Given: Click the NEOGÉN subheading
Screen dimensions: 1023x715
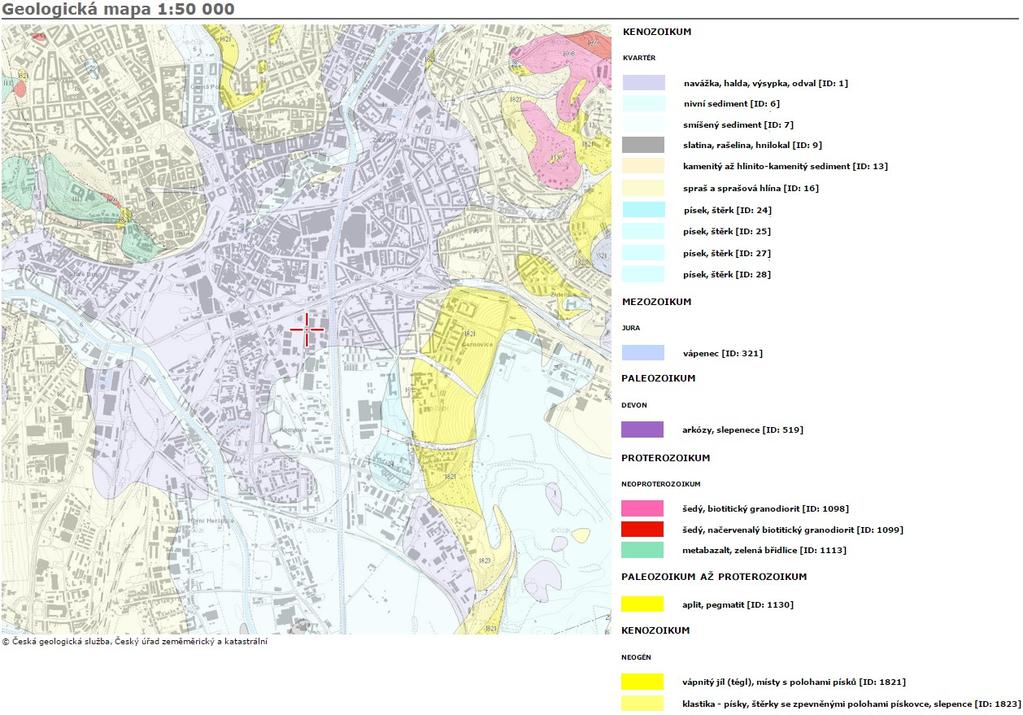Looking at the screenshot, I should pos(636,657).
